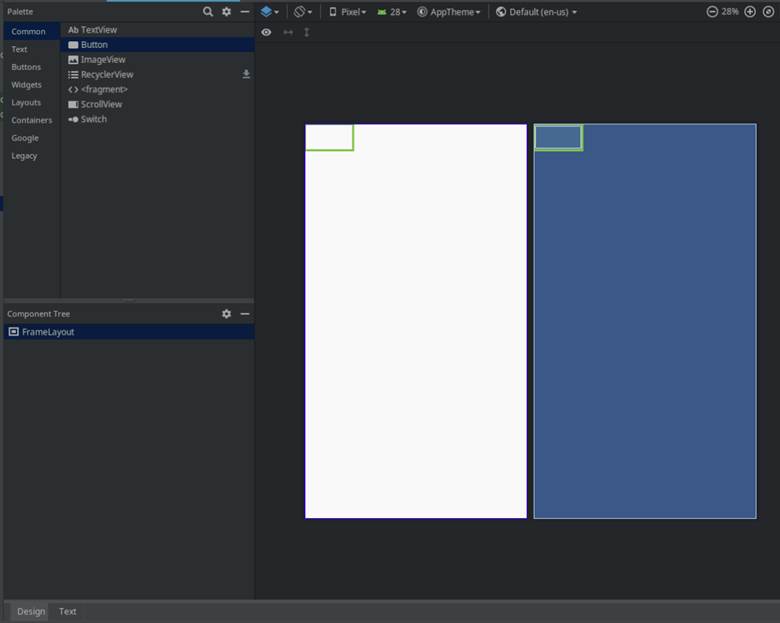Open design surface layers dropdown
The image size is (780, 623).
click(269, 11)
